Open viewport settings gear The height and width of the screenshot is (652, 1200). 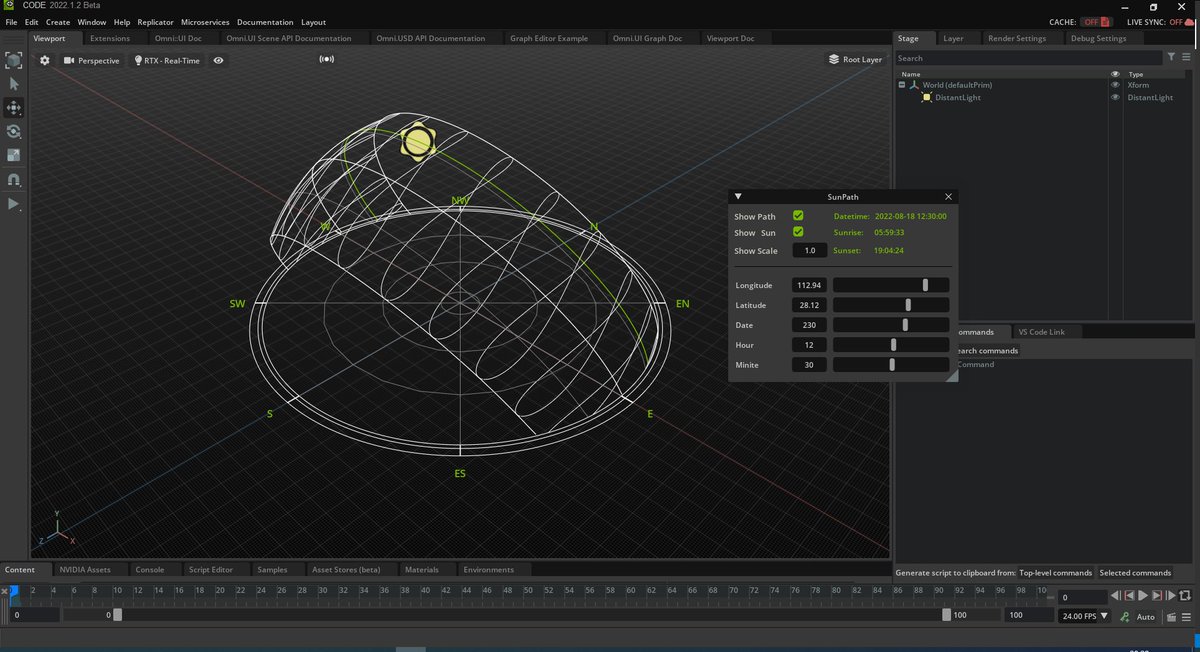tap(45, 60)
